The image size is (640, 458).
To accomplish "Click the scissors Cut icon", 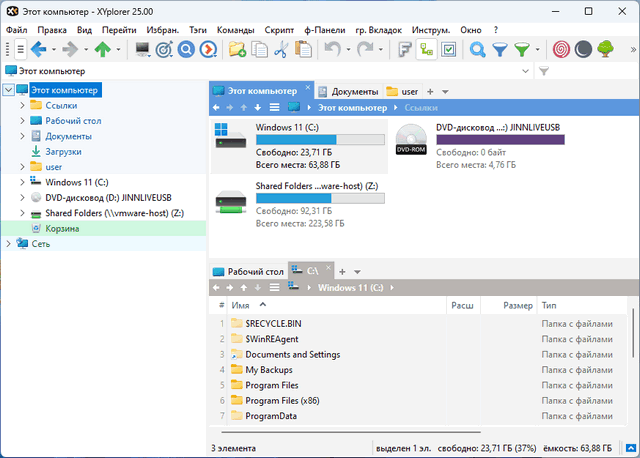I will pyautogui.click(x=281, y=49).
